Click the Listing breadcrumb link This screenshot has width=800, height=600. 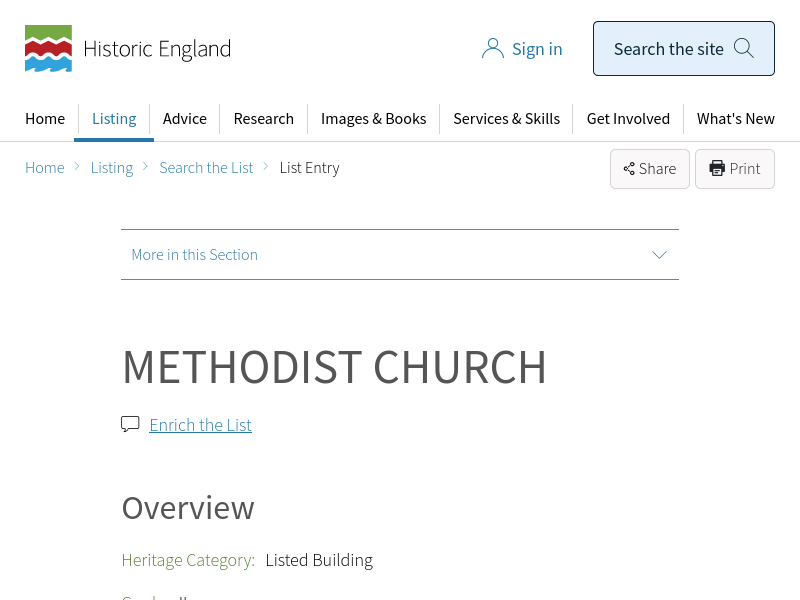pos(112,168)
